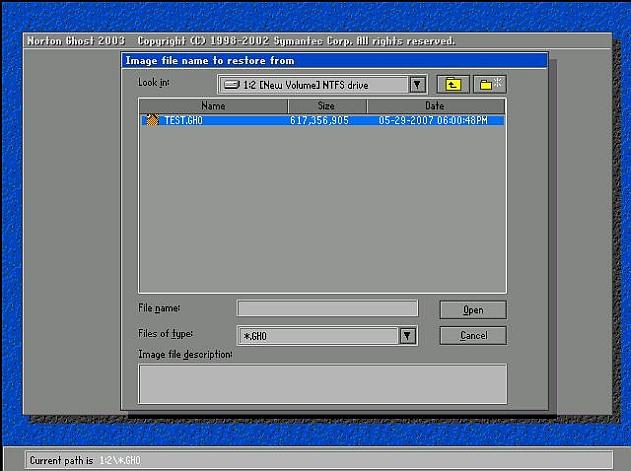Click the TEST.GHO image file icon
The width and height of the screenshot is (631, 471).
[153, 120]
